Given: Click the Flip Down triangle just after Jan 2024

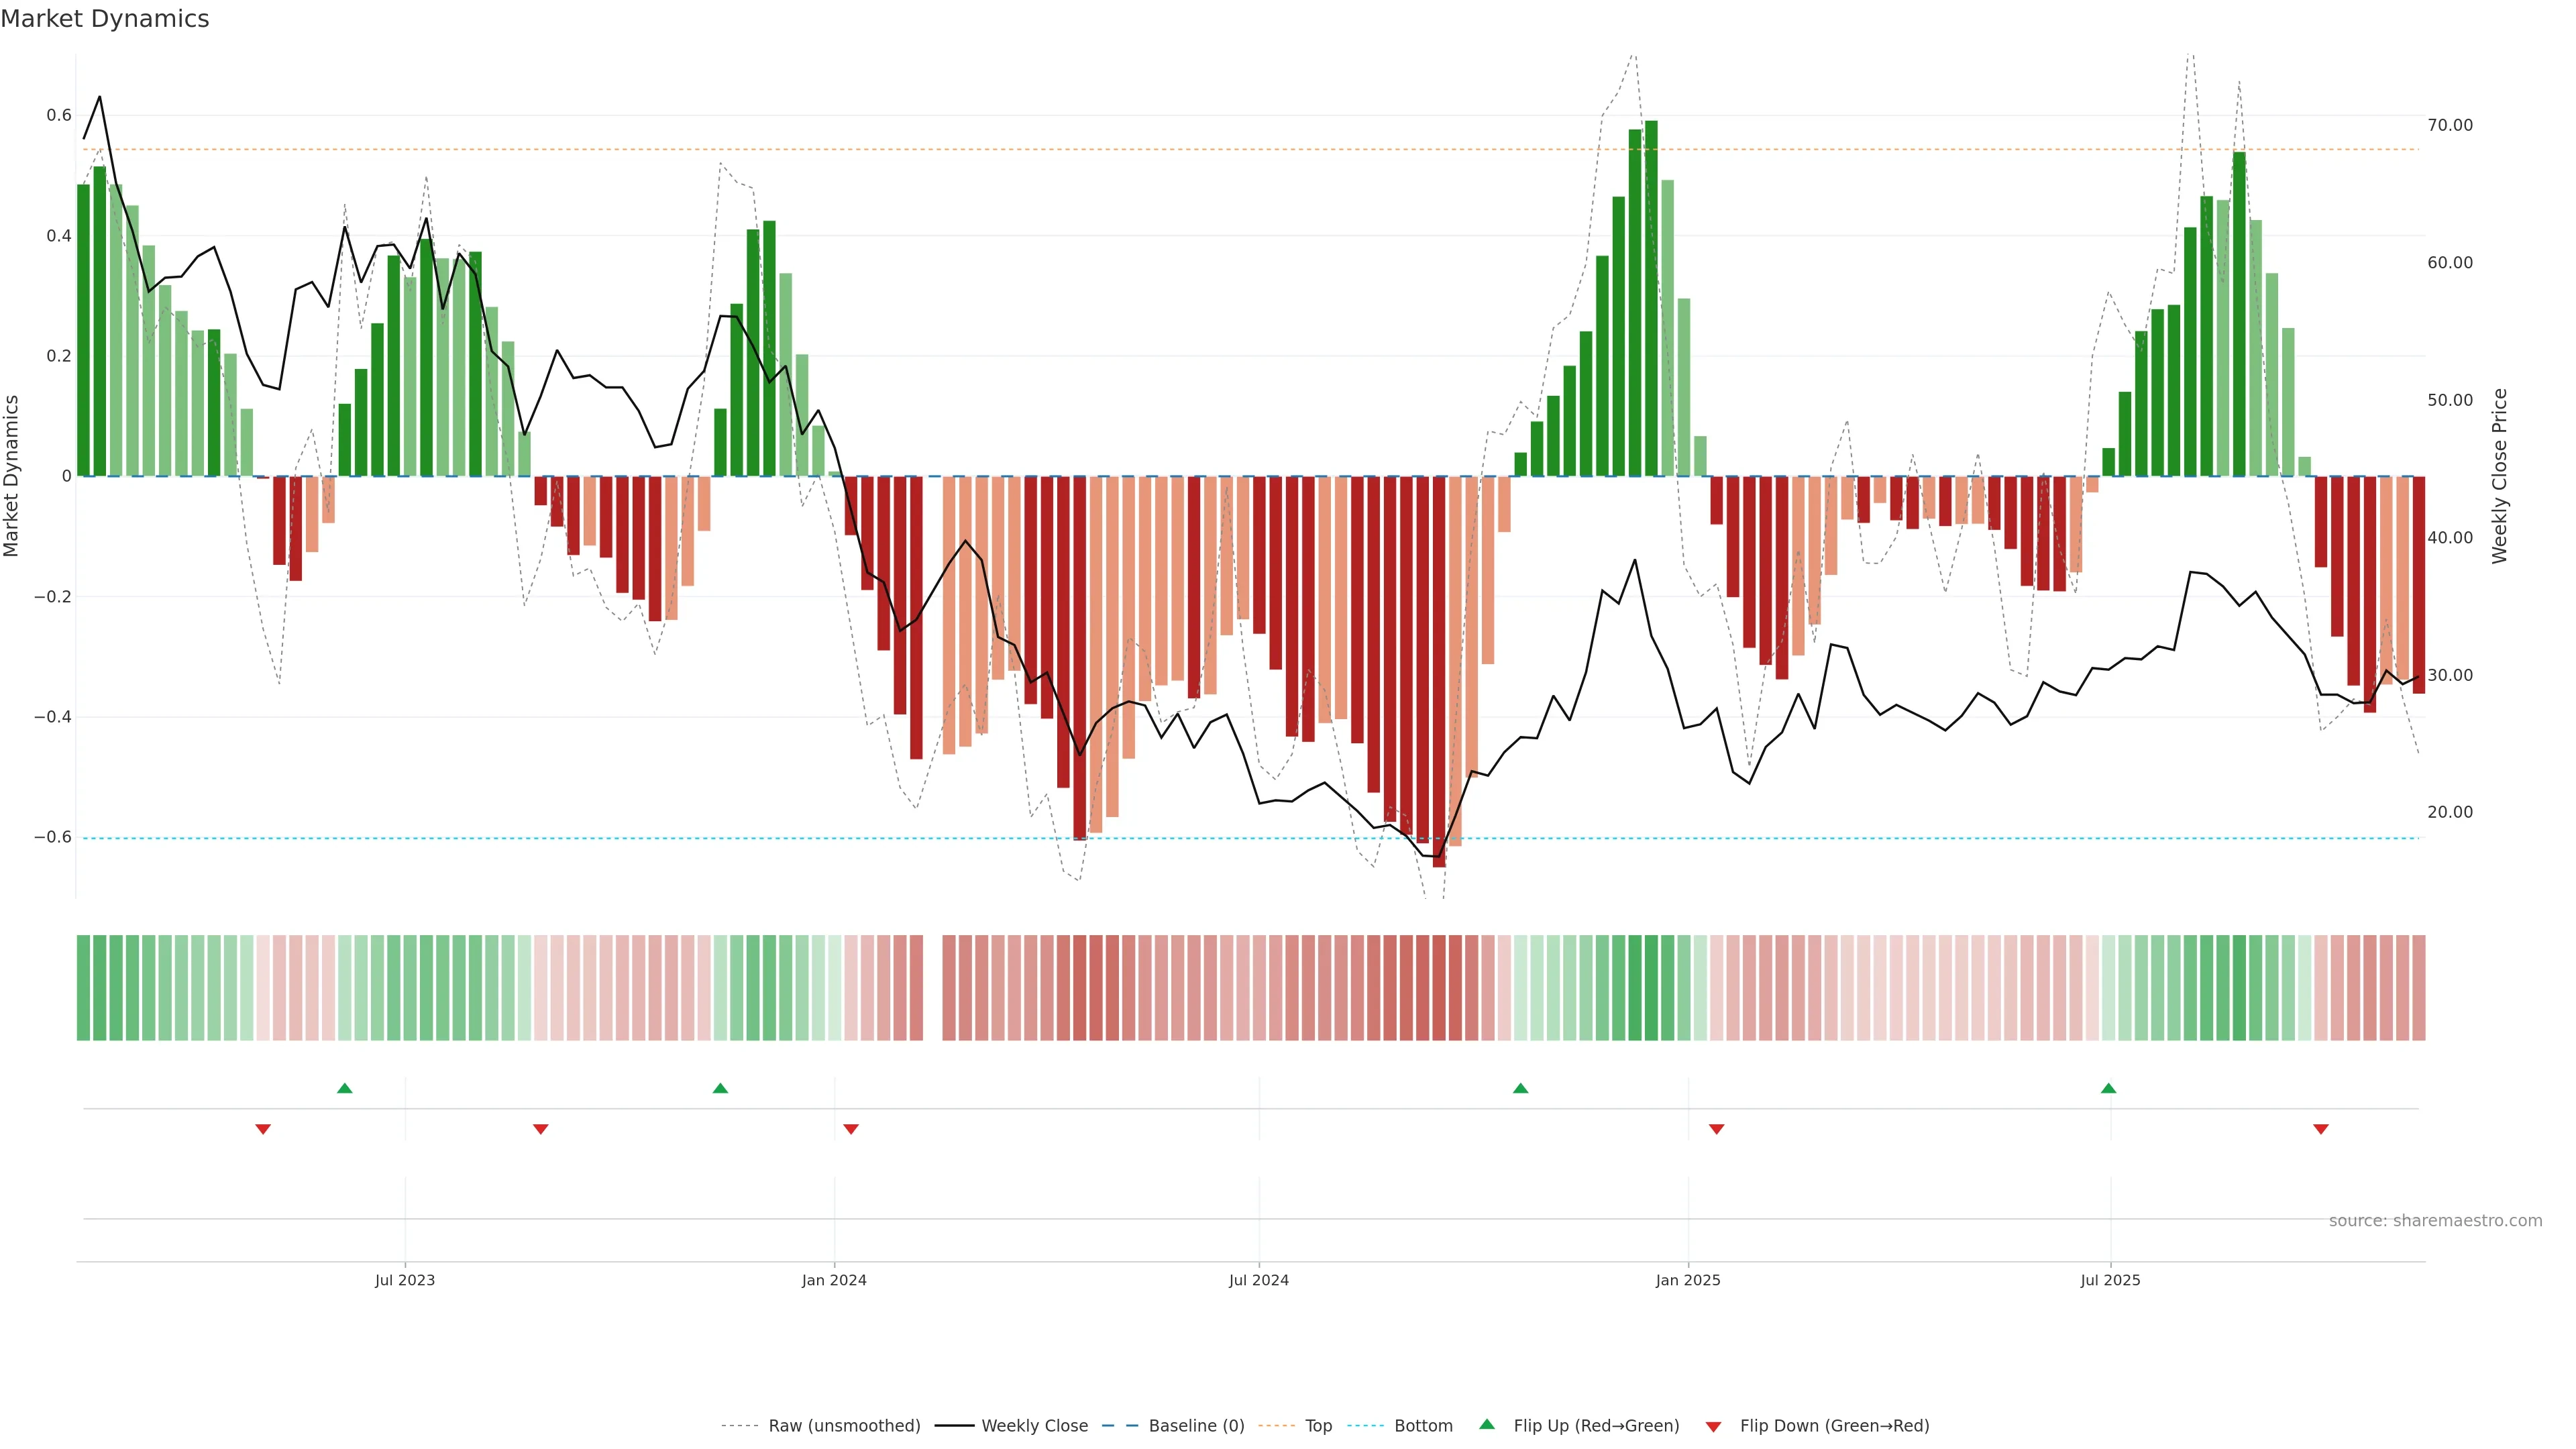Looking at the screenshot, I should [x=851, y=1129].
